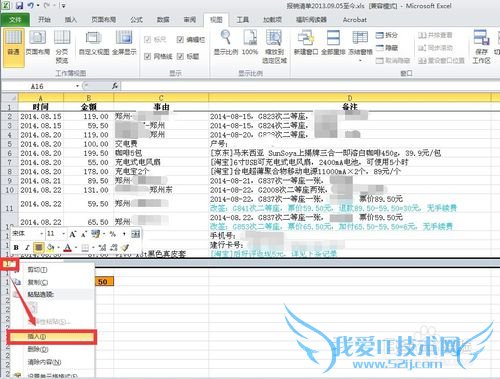Click merge and center icon in mini toolbar
Image resolution: width=500 pixels, height=379 pixels.
point(135,234)
